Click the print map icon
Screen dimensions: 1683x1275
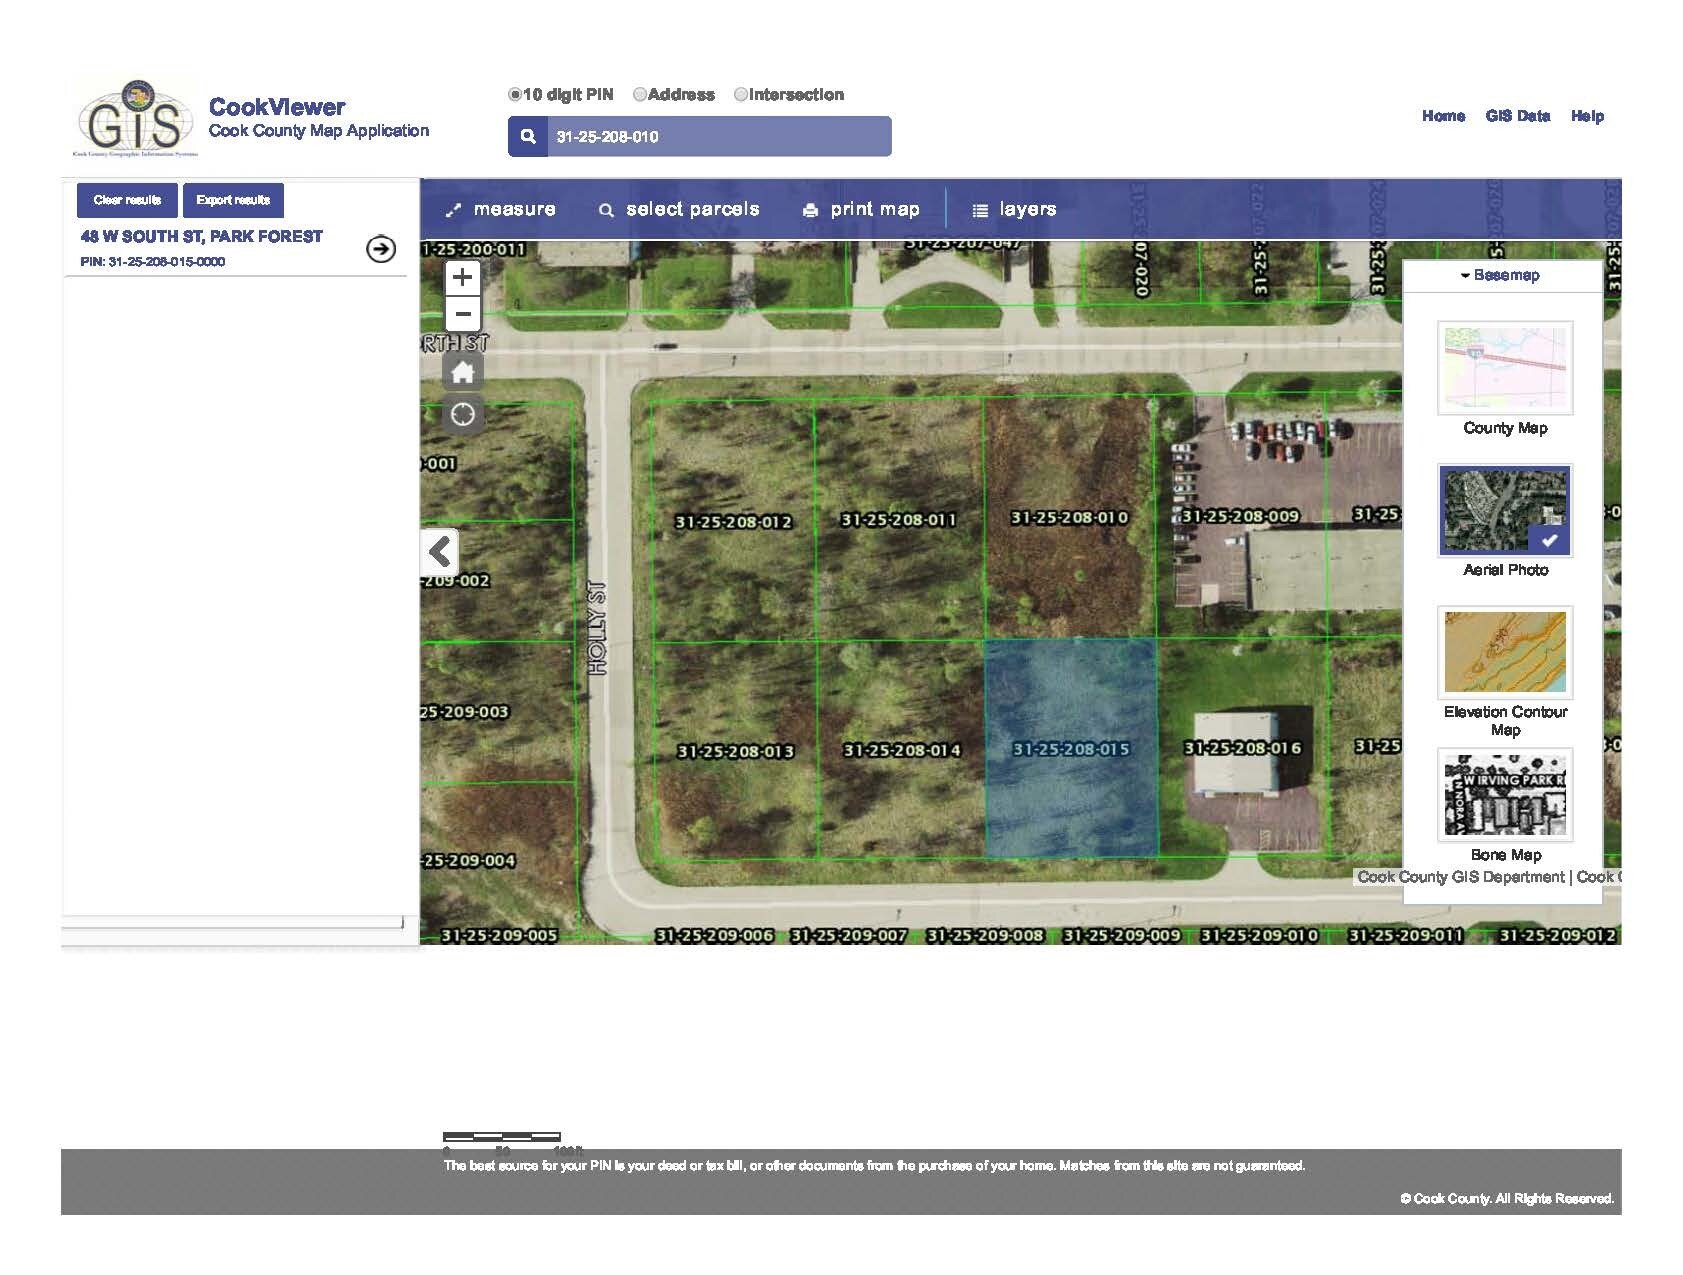[810, 209]
